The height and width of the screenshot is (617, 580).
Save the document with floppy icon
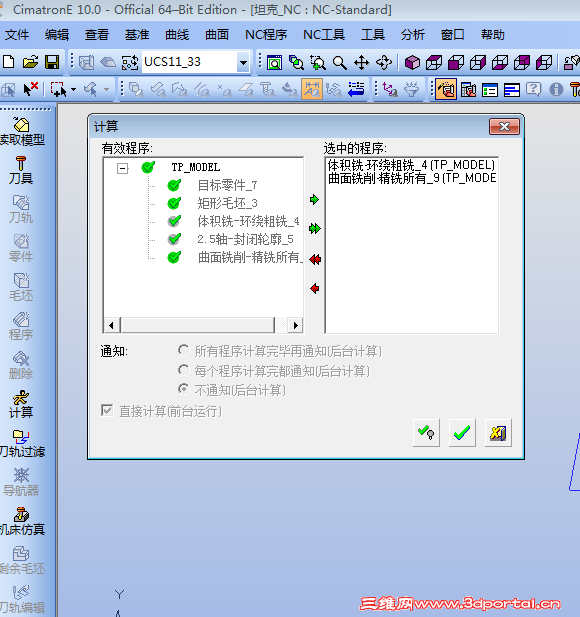(52, 62)
